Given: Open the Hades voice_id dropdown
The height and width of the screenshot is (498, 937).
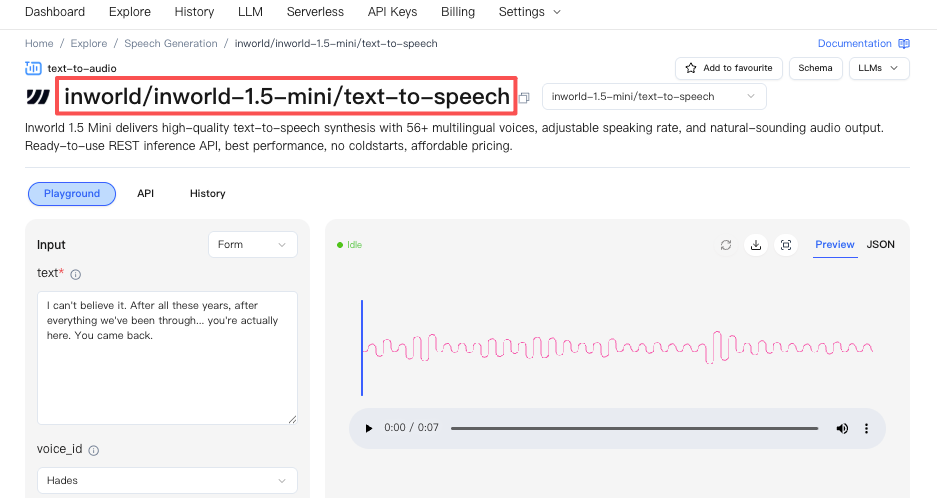Looking at the screenshot, I should (x=167, y=481).
